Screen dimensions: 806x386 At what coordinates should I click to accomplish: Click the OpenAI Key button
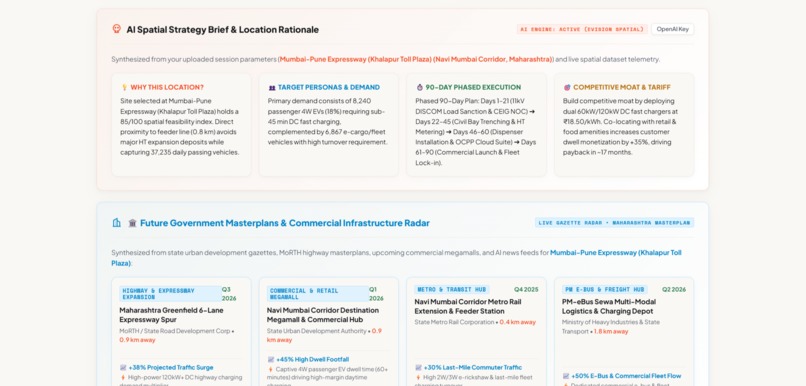(672, 29)
